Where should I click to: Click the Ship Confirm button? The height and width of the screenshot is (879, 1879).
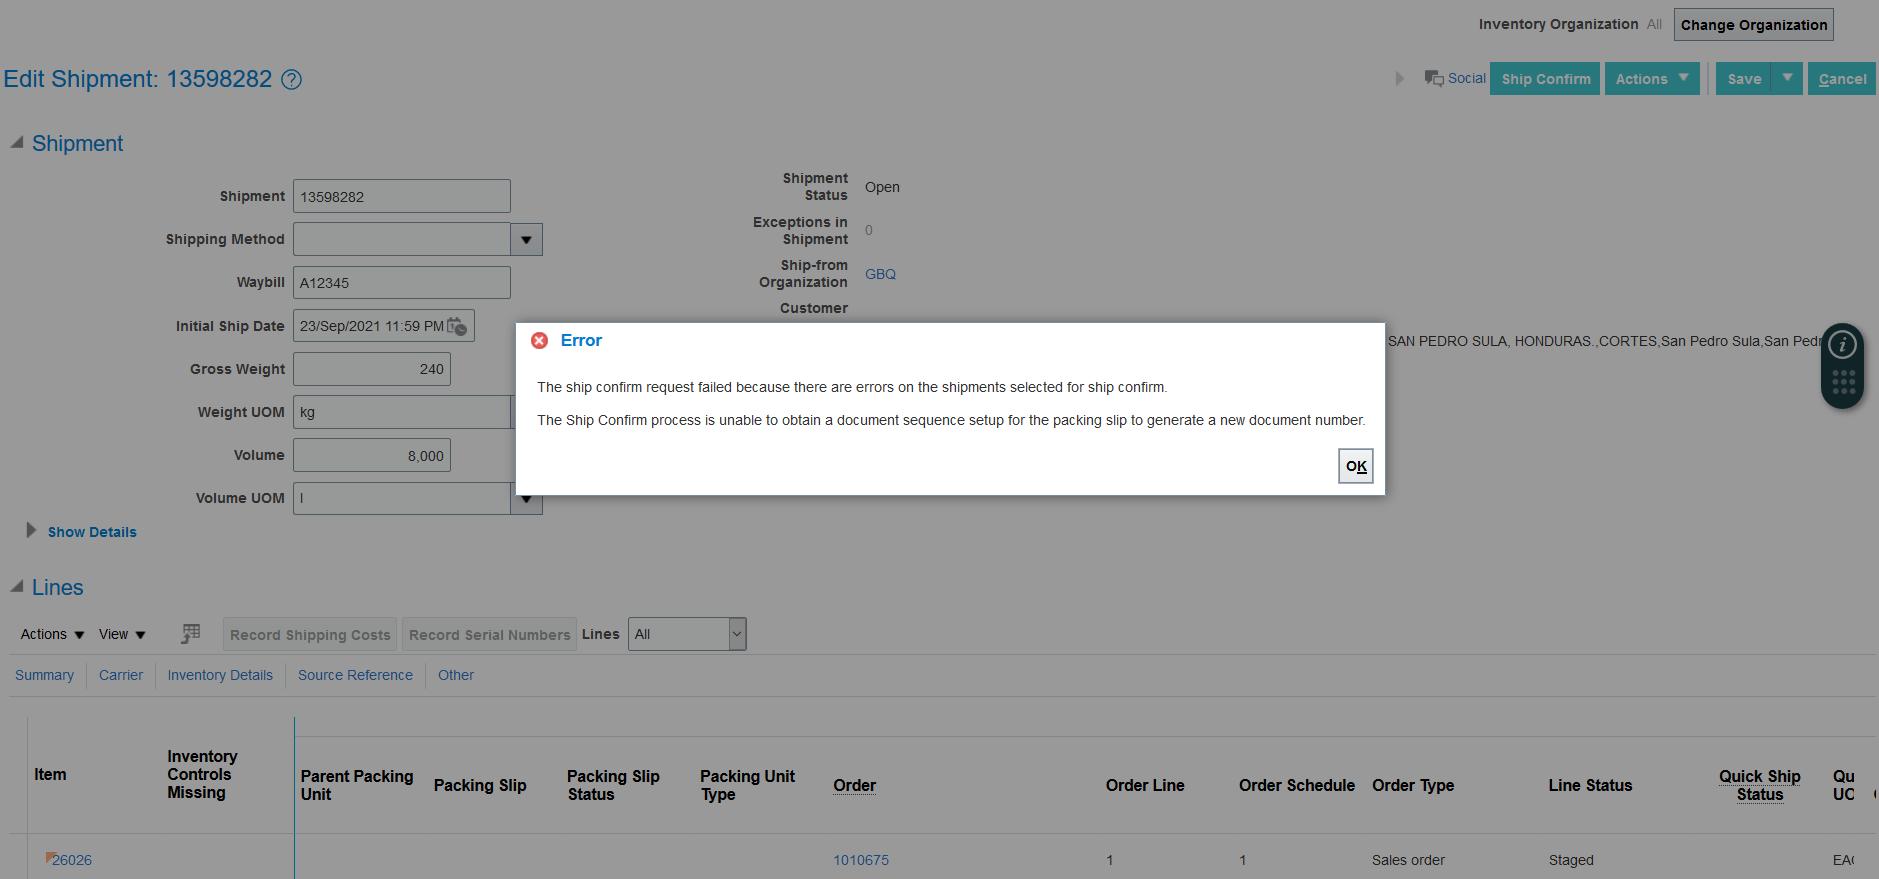(x=1545, y=79)
